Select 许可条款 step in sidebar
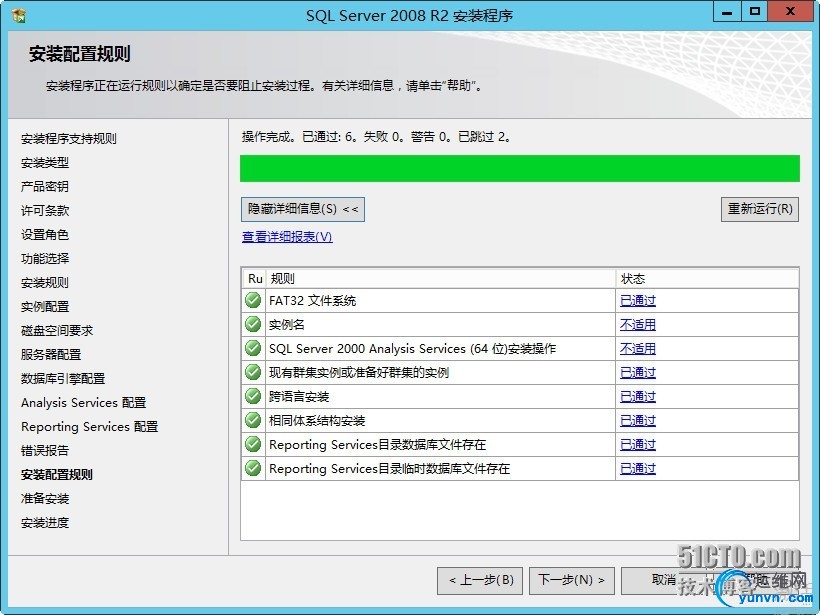820x615 pixels. pos(45,211)
